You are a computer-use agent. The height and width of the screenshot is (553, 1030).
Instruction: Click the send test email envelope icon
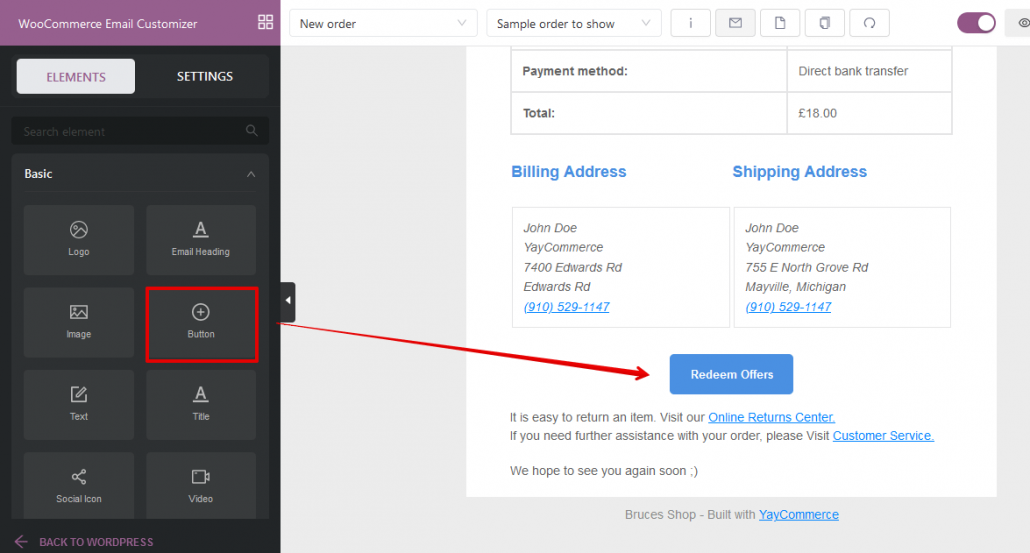(735, 23)
